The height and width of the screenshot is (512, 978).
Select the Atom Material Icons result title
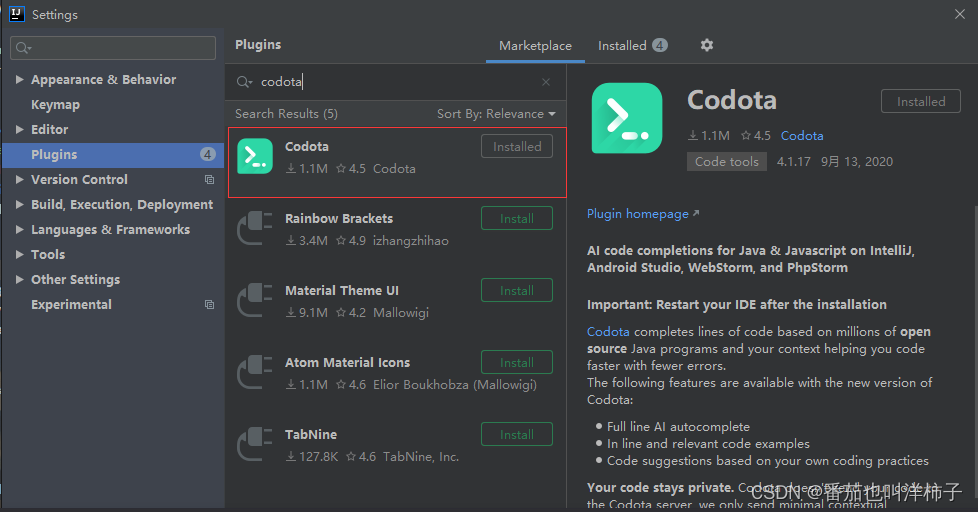[347, 362]
